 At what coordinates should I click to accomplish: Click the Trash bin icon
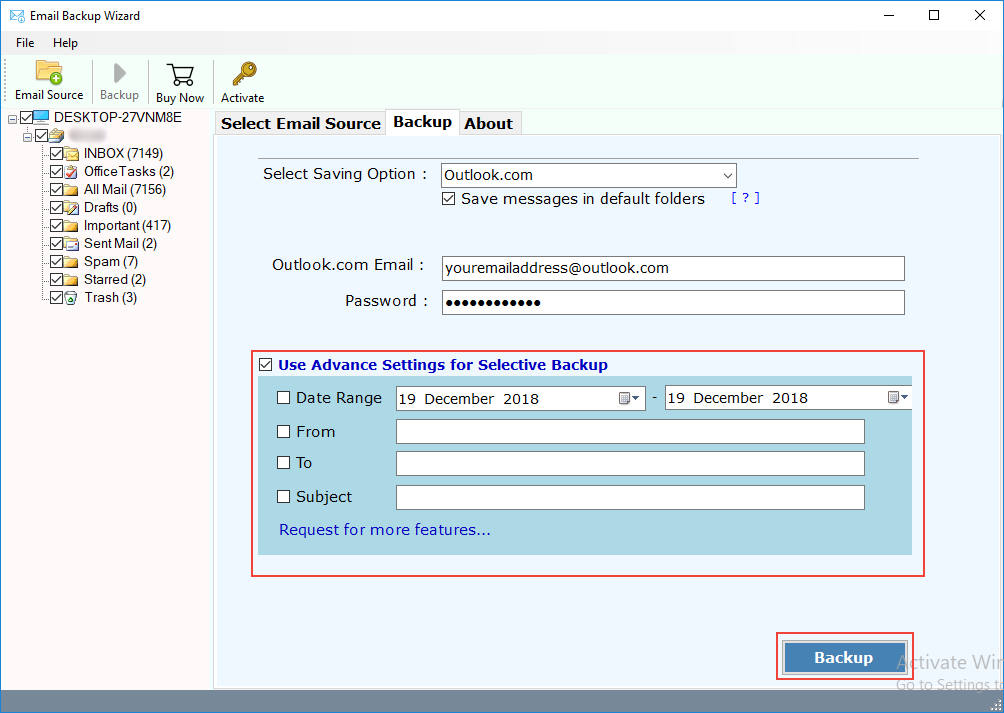(71, 298)
